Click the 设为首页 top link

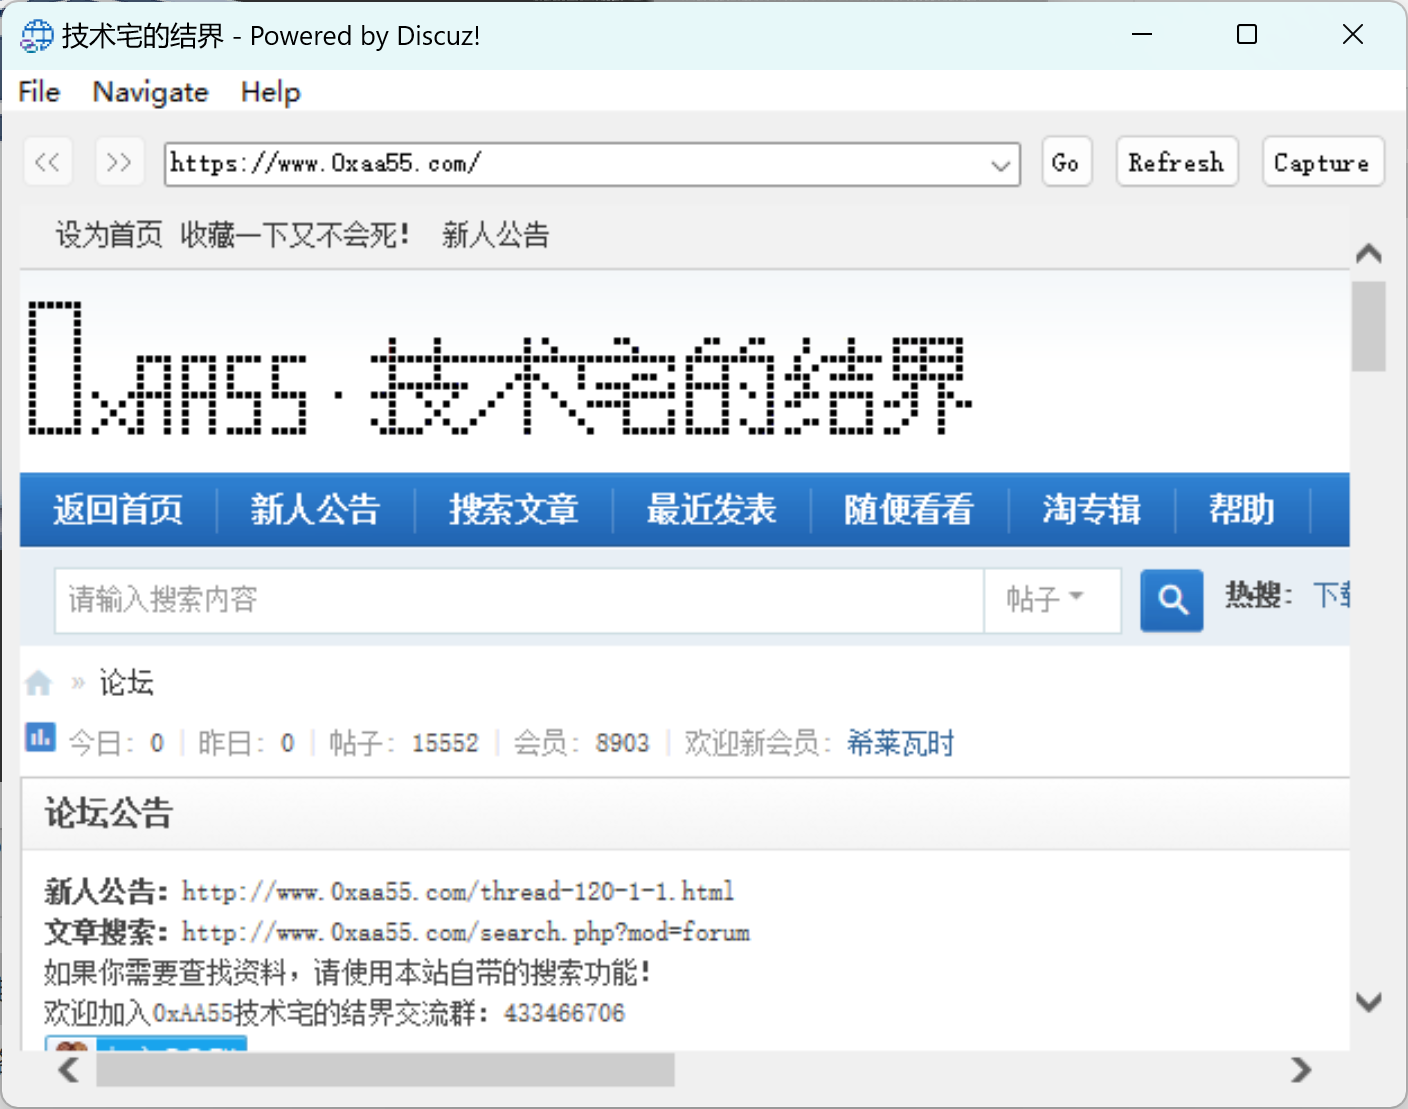pyautogui.click(x=109, y=235)
